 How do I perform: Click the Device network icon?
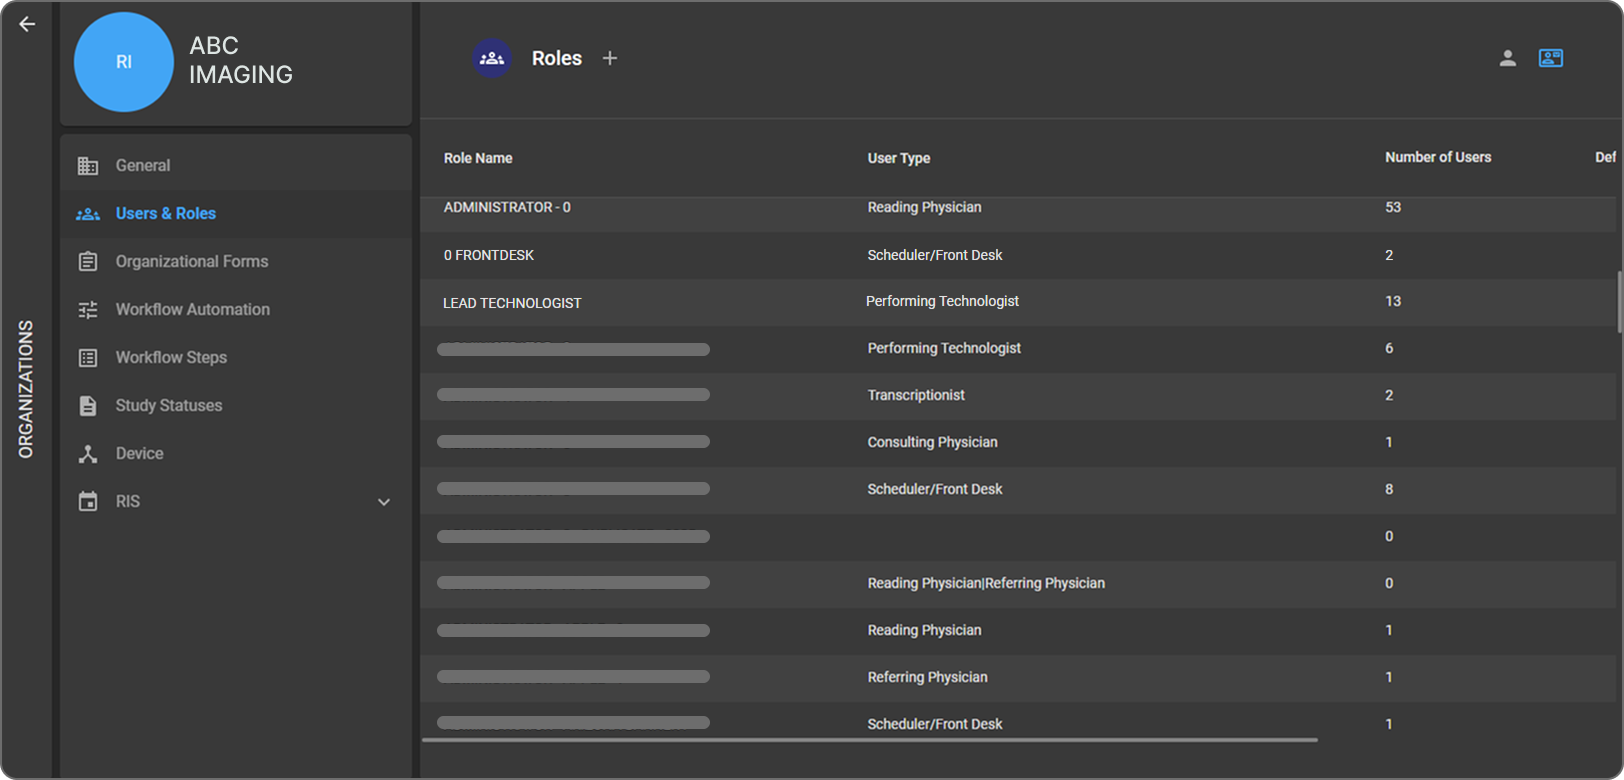[x=88, y=454]
